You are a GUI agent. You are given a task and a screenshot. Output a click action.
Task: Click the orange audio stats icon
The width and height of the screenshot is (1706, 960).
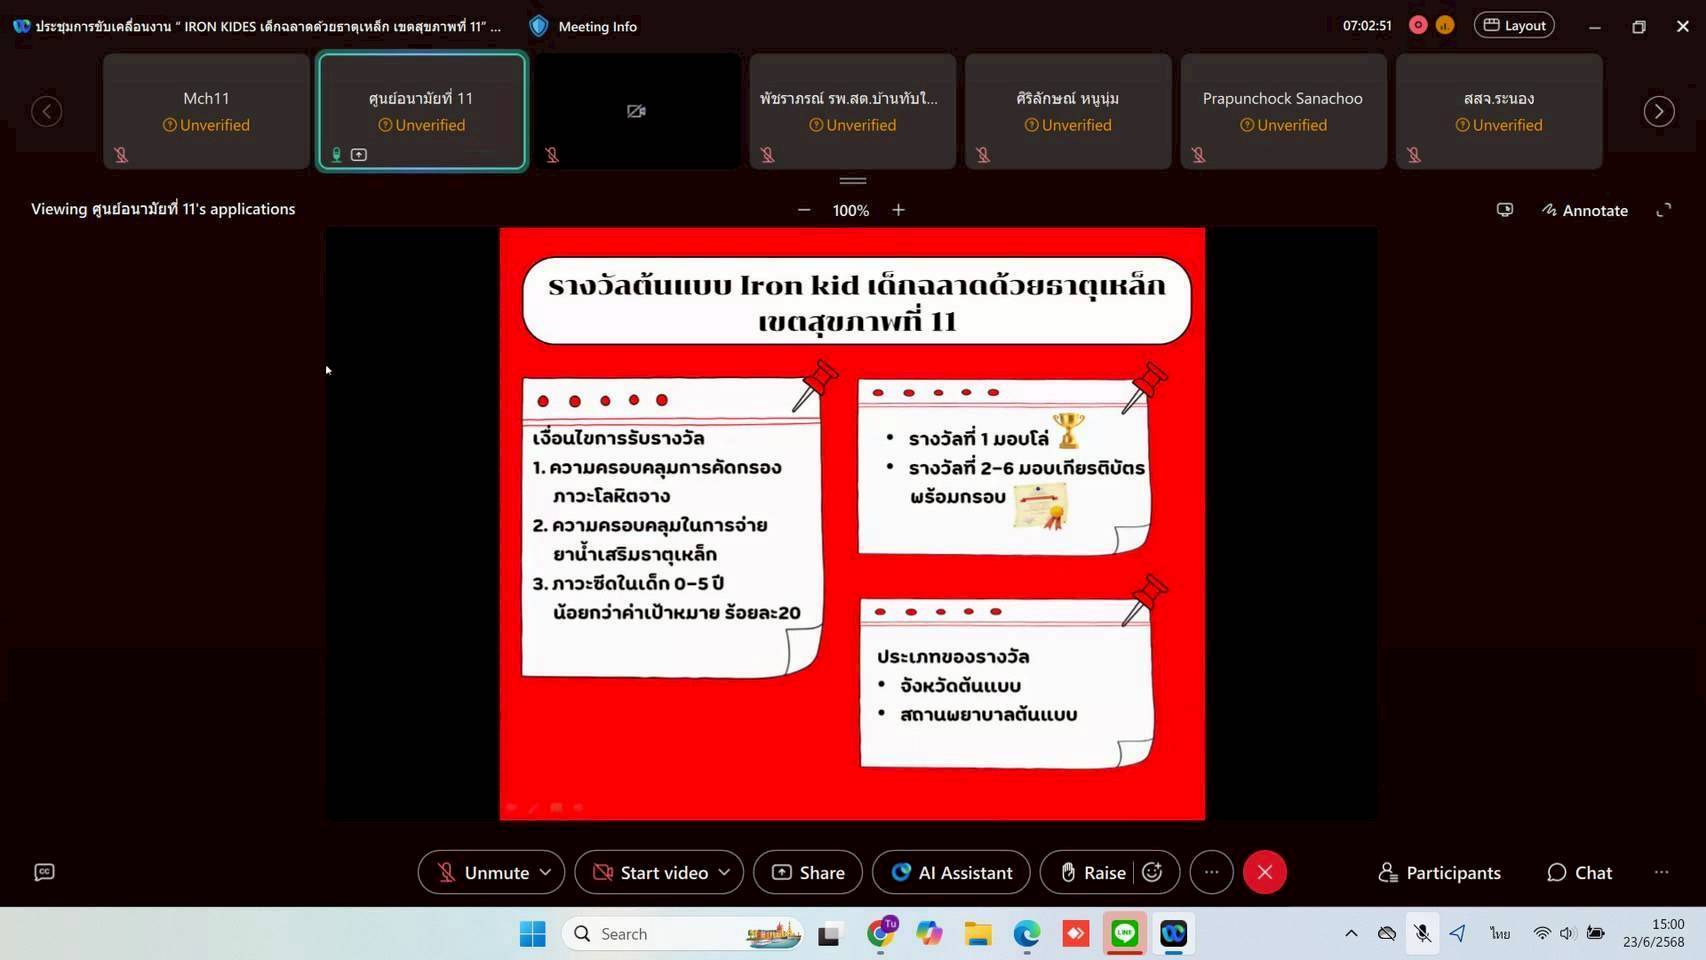[x=1444, y=25]
